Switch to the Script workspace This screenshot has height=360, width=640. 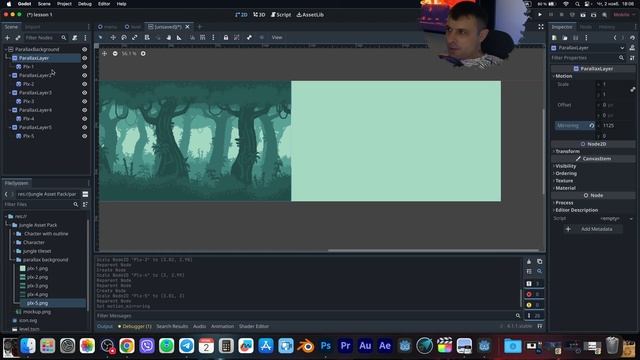(x=281, y=15)
